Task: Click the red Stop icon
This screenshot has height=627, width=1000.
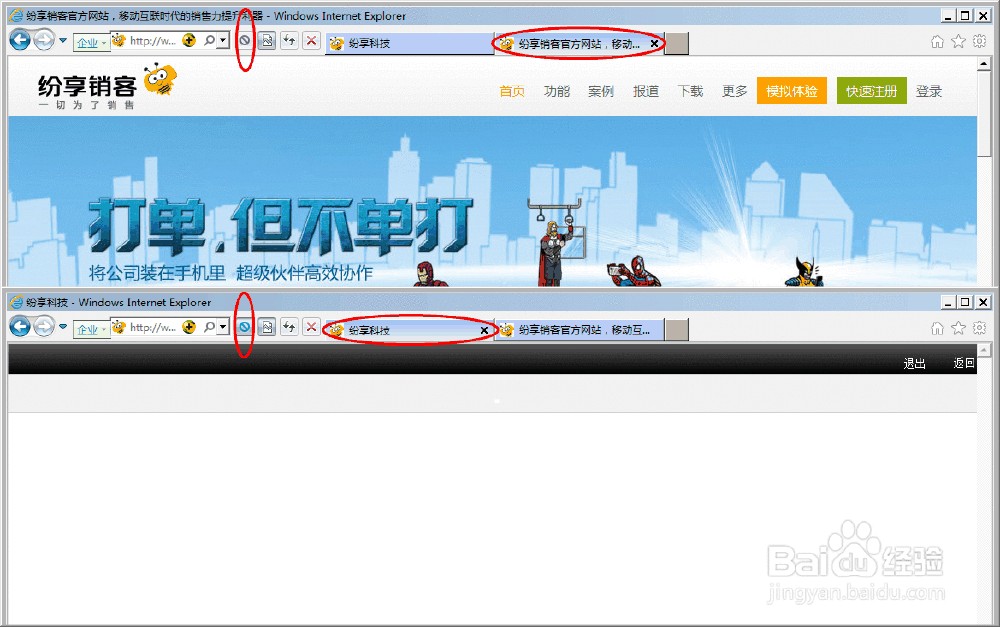Action: click(311, 40)
